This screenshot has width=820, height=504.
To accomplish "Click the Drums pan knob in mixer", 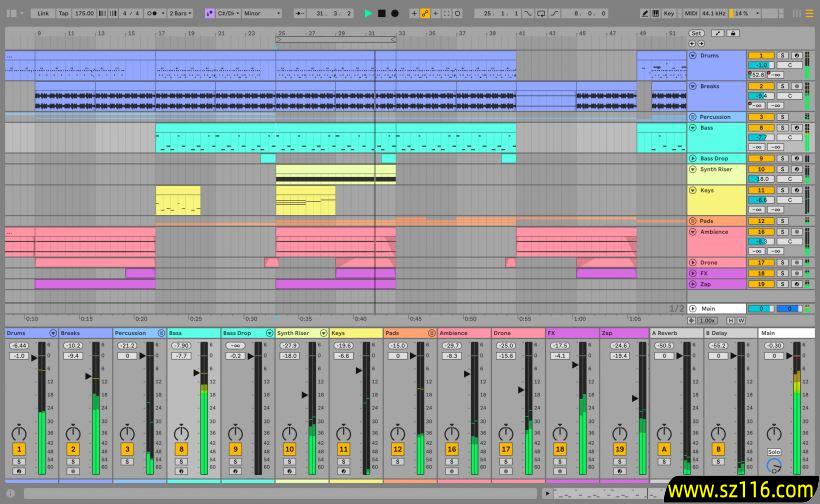I will click(x=18, y=433).
